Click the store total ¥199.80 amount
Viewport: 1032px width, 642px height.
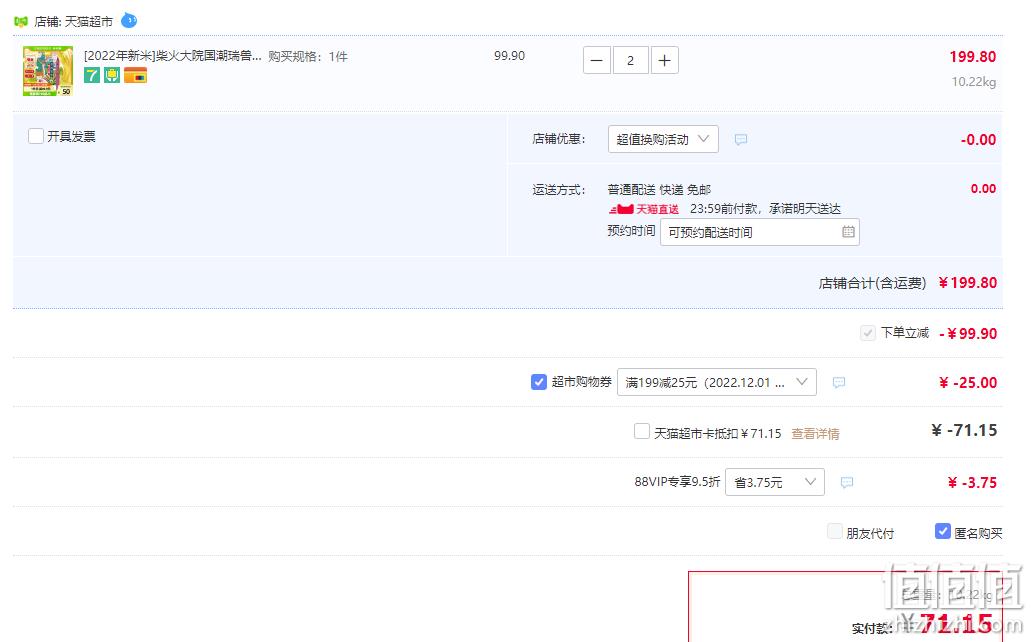pos(968,283)
